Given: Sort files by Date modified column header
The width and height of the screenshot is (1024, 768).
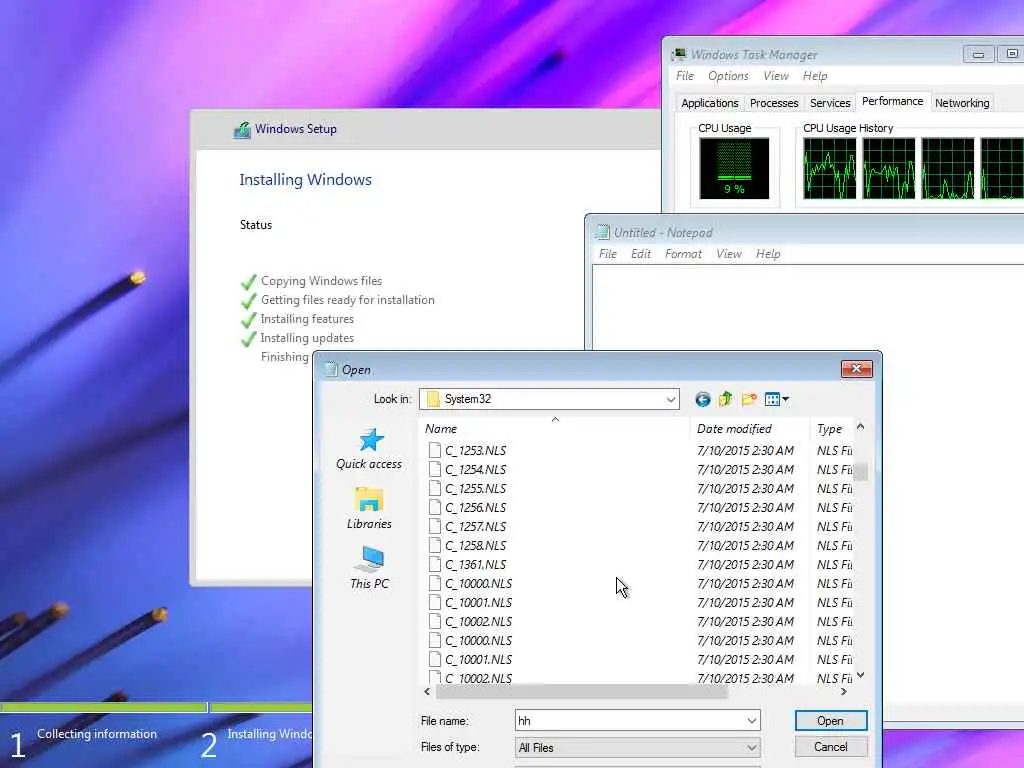Looking at the screenshot, I should click(749, 428).
